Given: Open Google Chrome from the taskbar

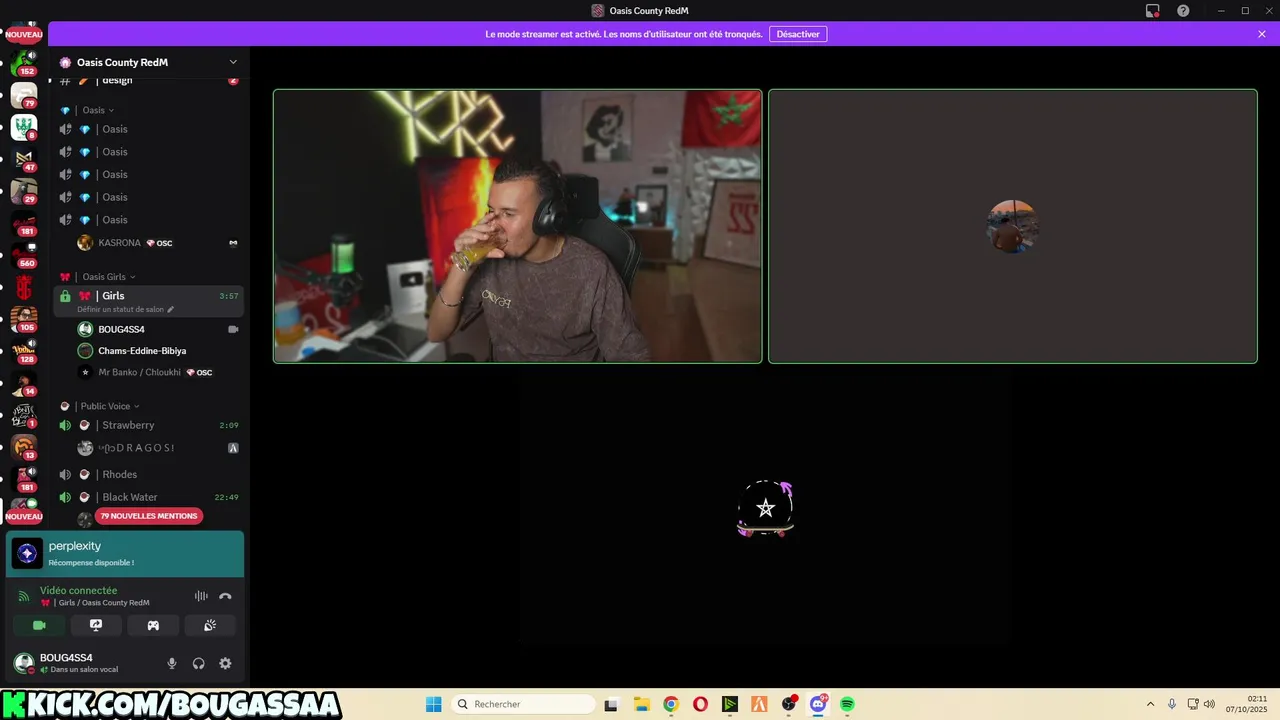Looking at the screenshot, I should point(670,704).
